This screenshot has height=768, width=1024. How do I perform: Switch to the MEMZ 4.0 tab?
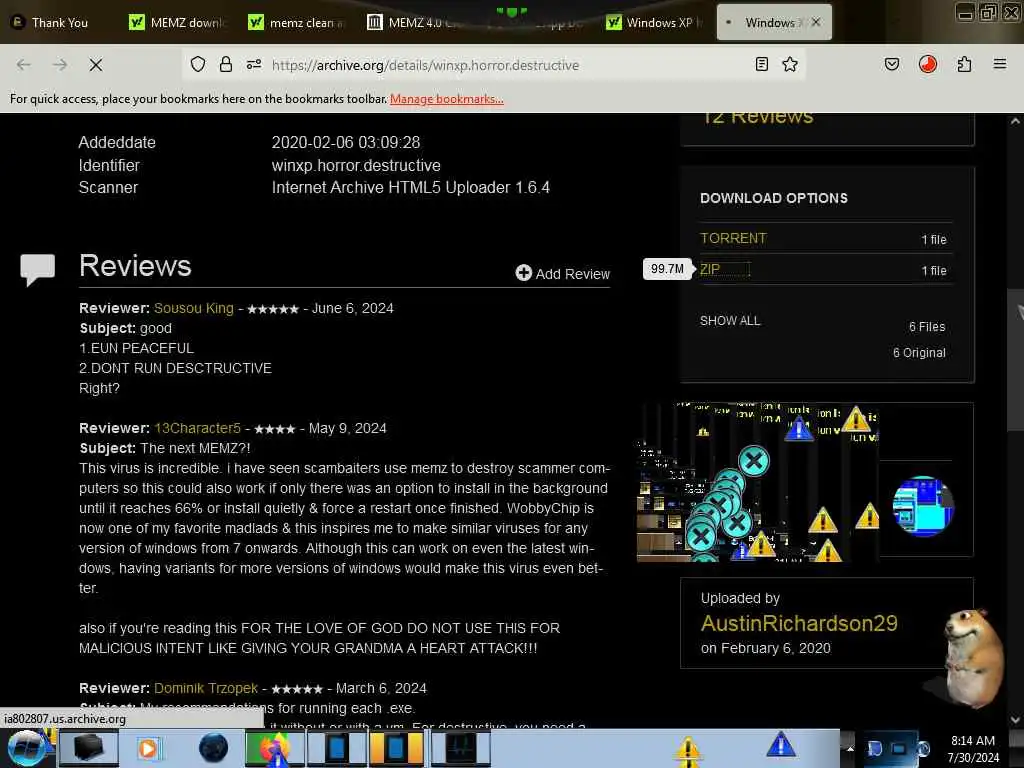point(415,23)
